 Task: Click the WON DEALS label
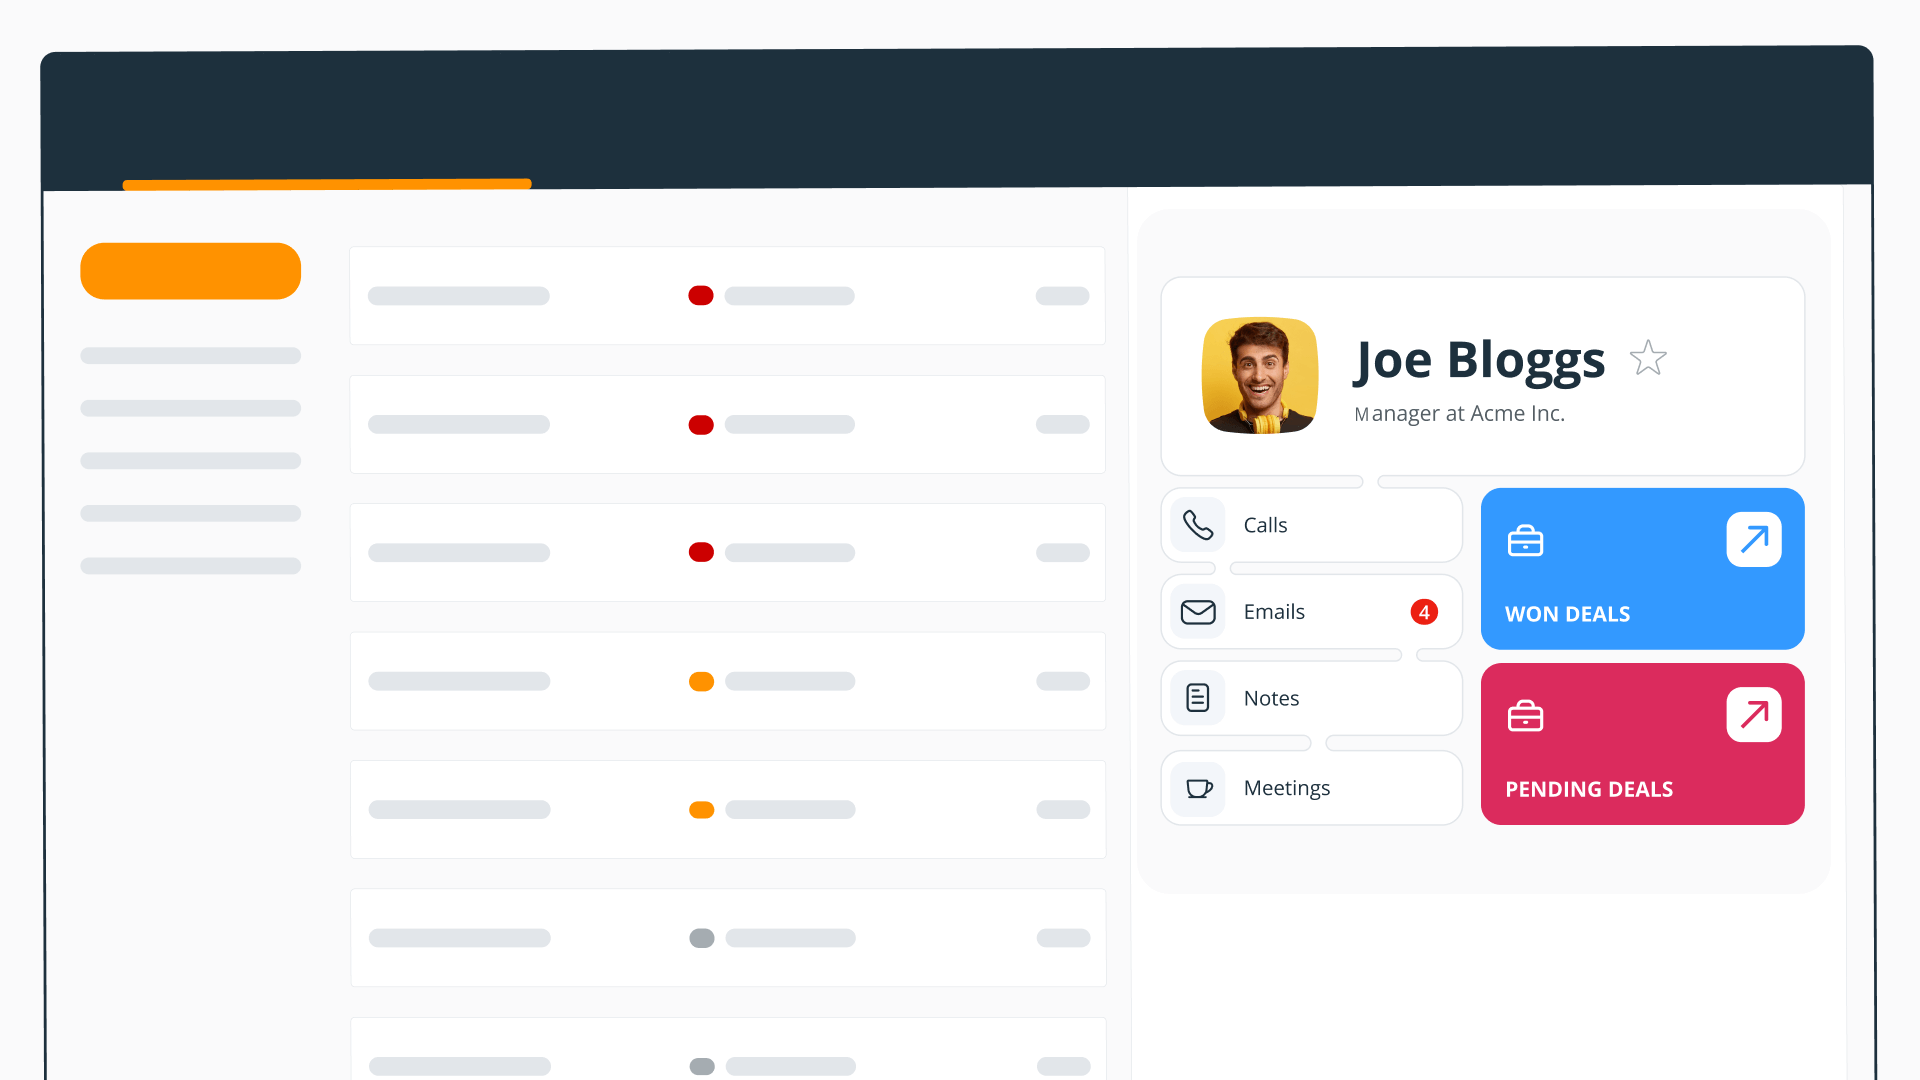(x=1567, y=614)
